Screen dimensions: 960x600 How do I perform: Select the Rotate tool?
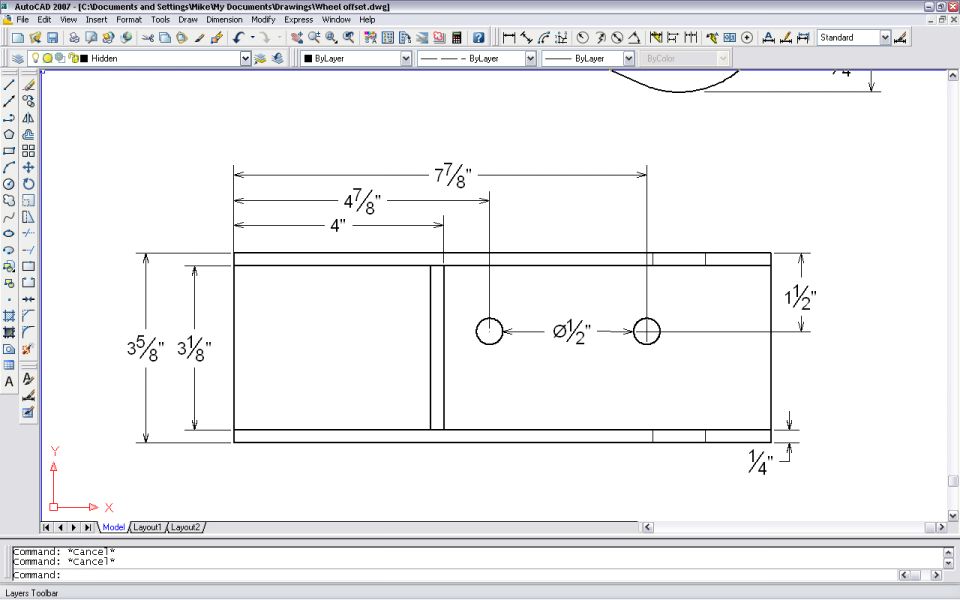(28, 184)
